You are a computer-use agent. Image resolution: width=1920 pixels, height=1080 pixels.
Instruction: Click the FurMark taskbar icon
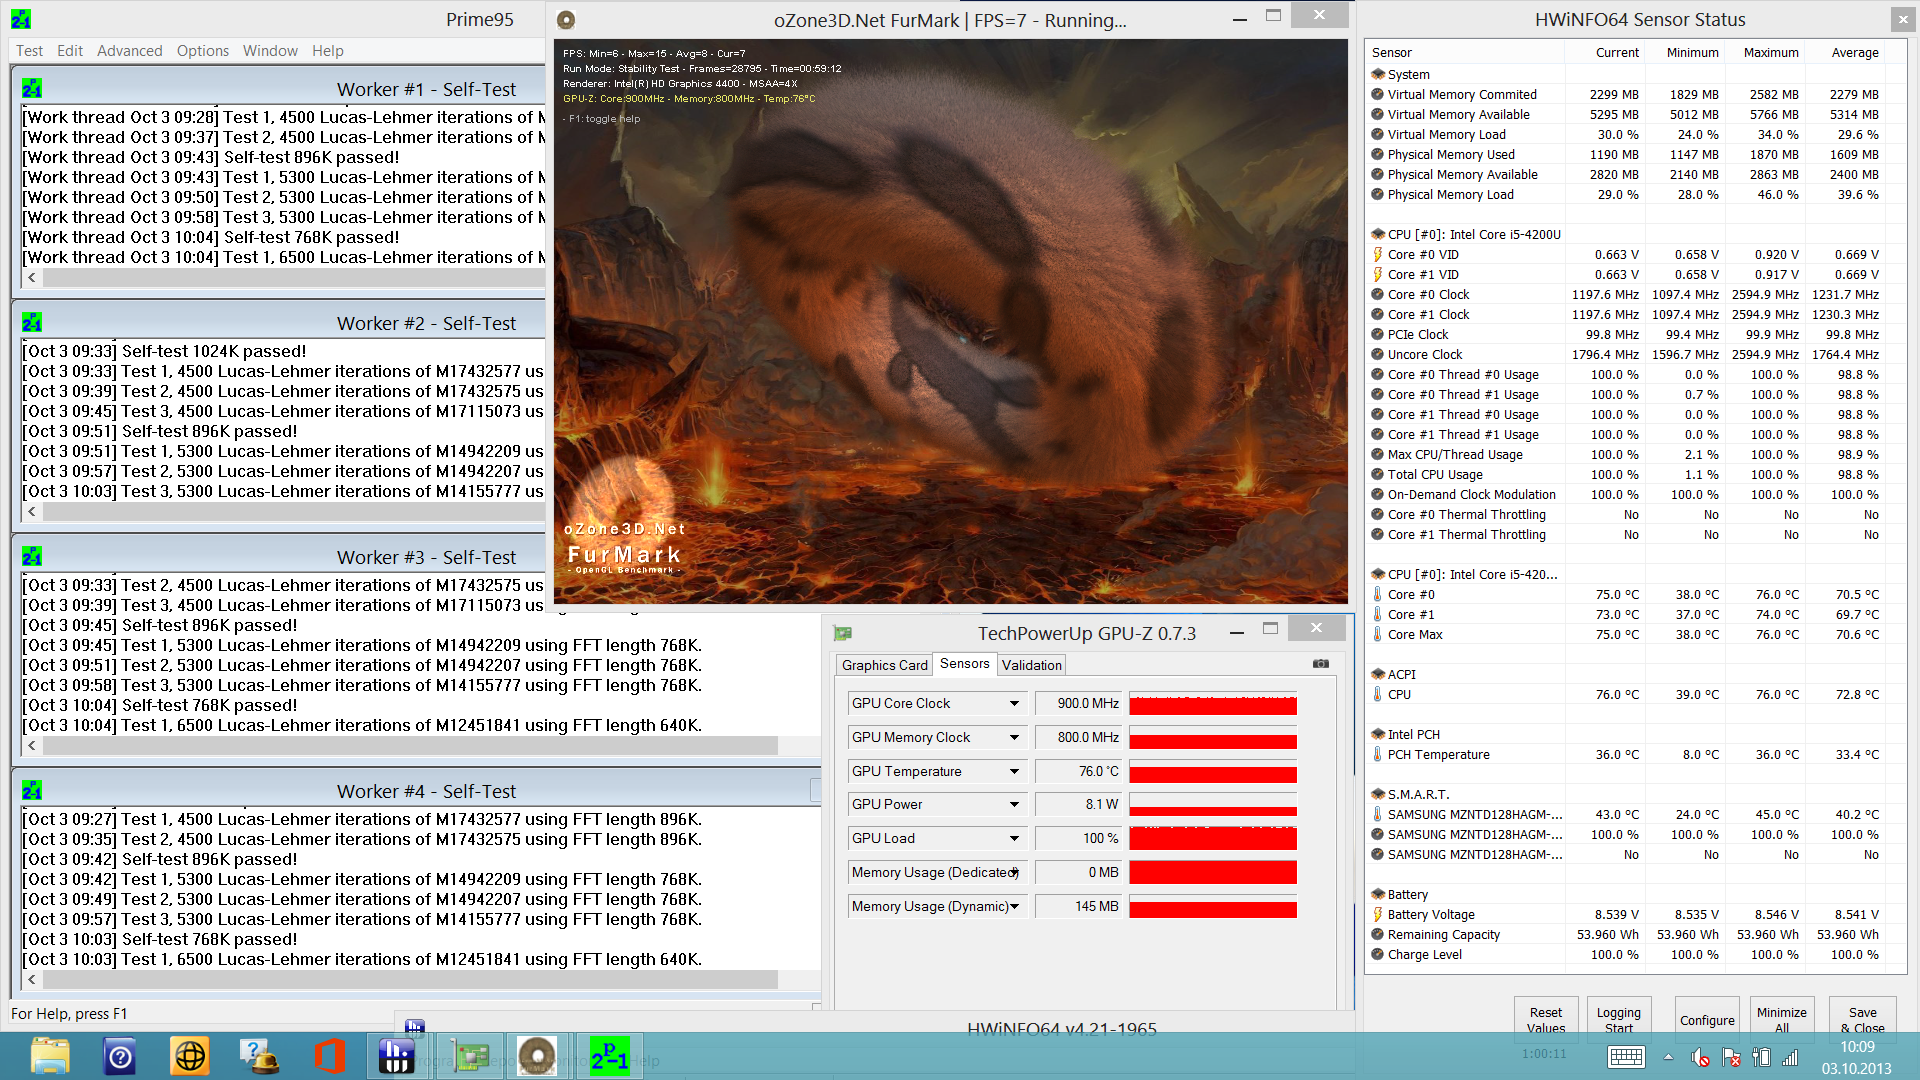point(537,1056)
